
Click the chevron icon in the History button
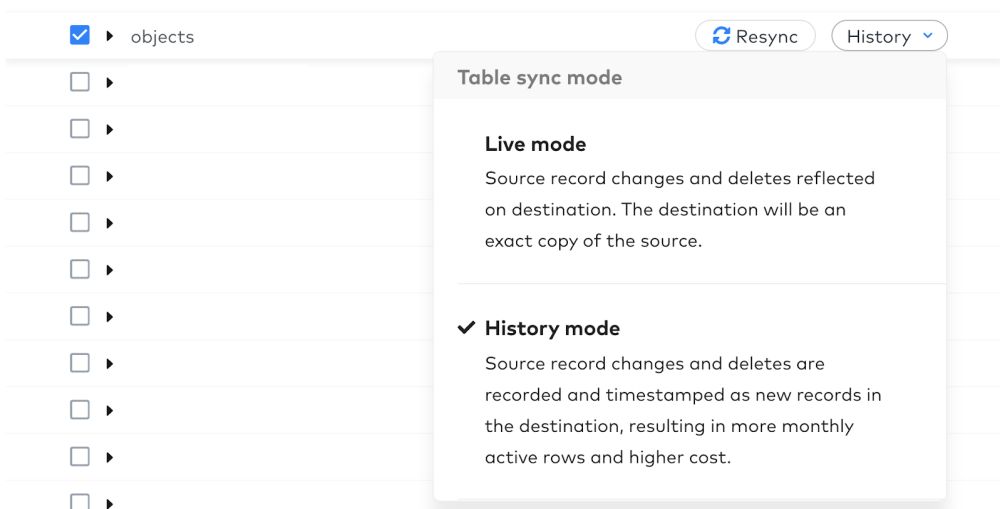click(x=928, y=36)
